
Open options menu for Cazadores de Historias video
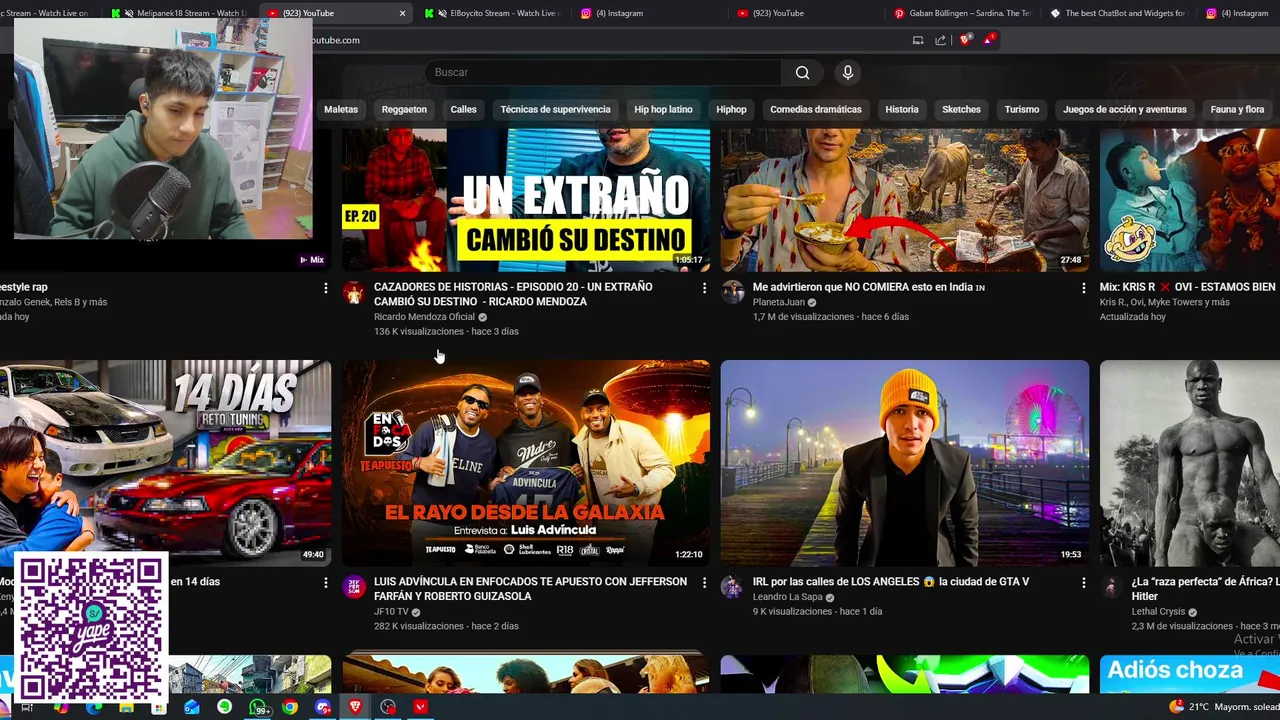[704, 288]
